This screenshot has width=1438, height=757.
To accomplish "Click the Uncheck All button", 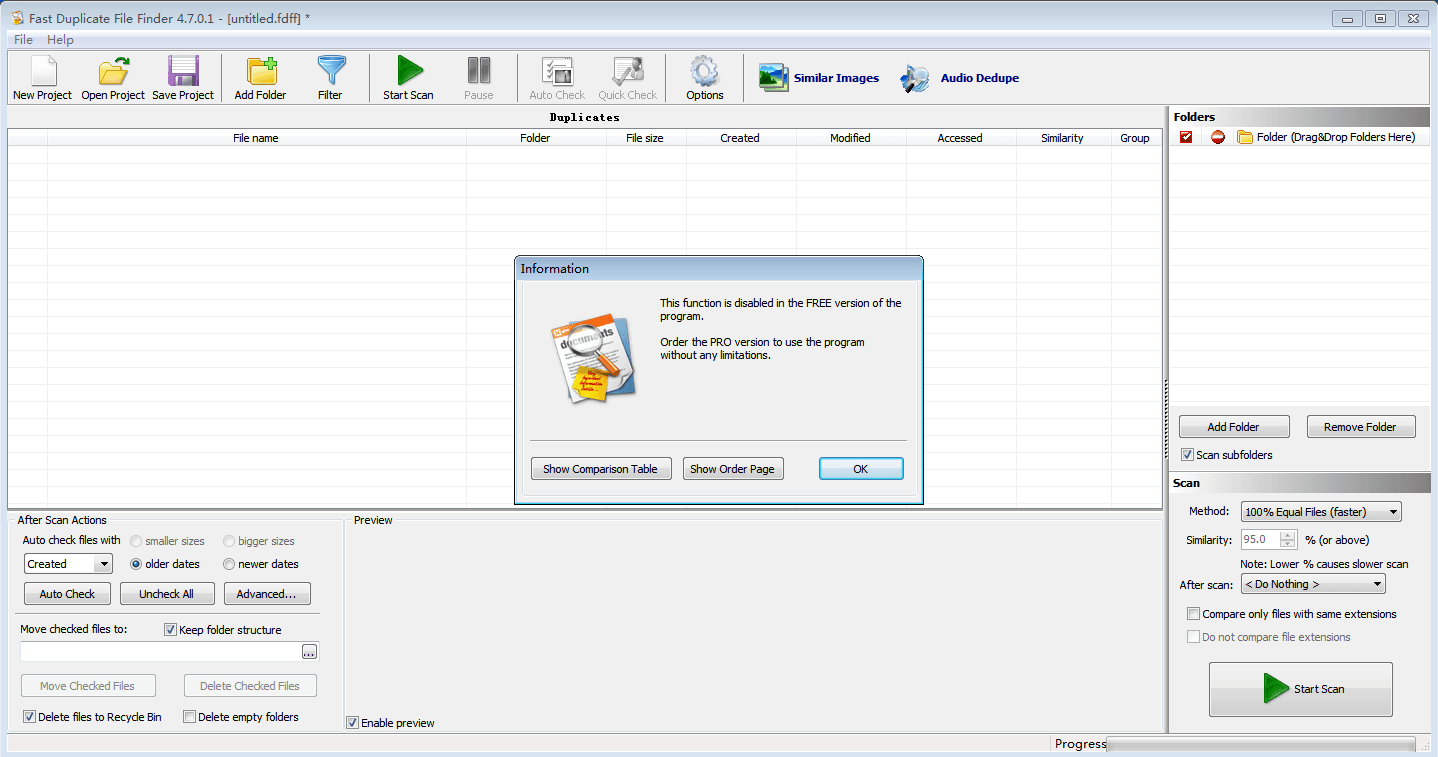I will click(167, 594).
